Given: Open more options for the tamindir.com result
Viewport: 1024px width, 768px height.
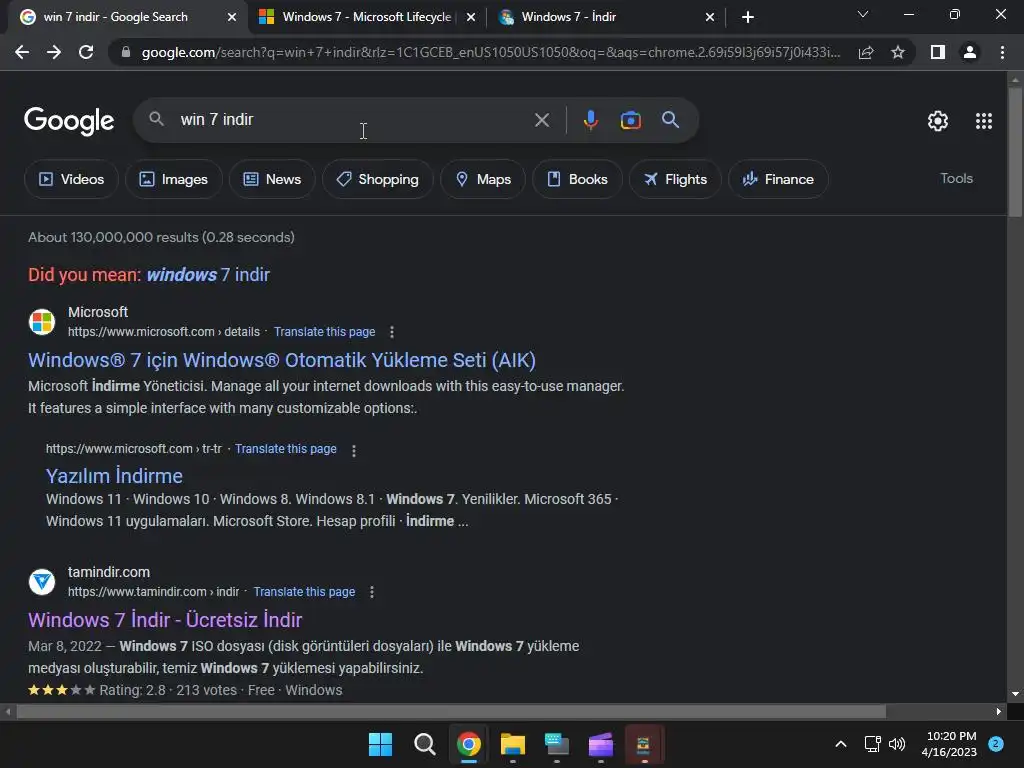Looking at the screenshot, I should 372,592.
